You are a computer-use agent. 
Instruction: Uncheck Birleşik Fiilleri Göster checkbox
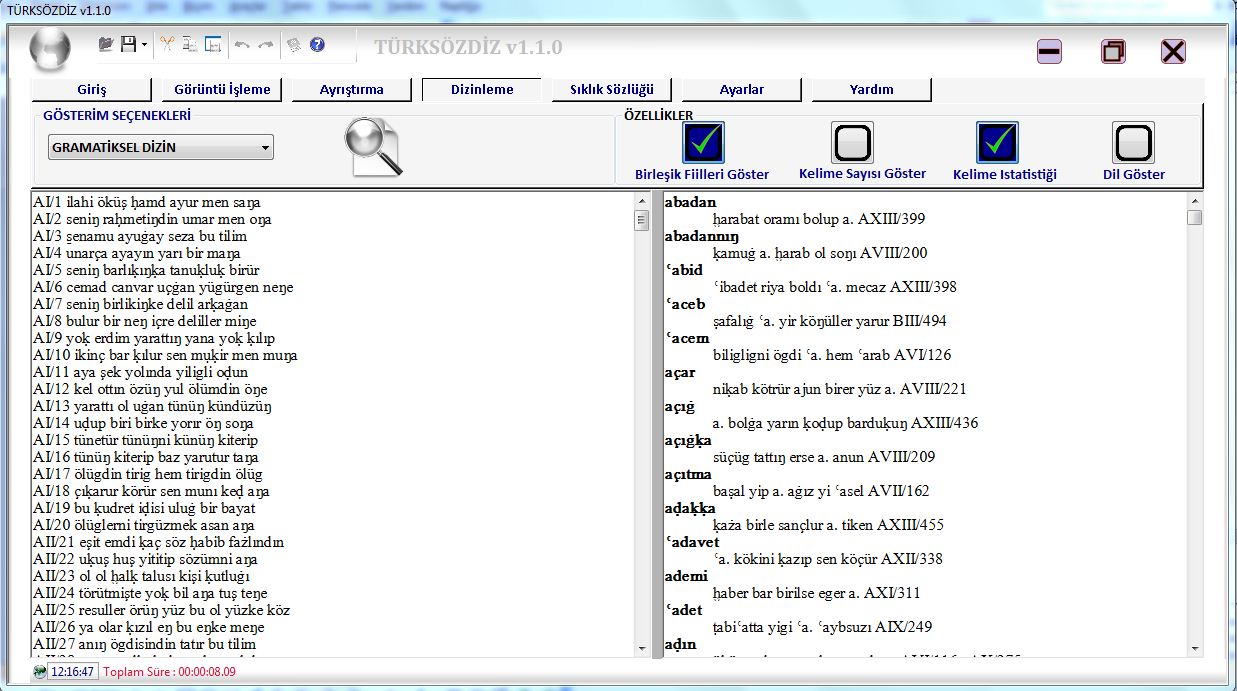(703, 143)
